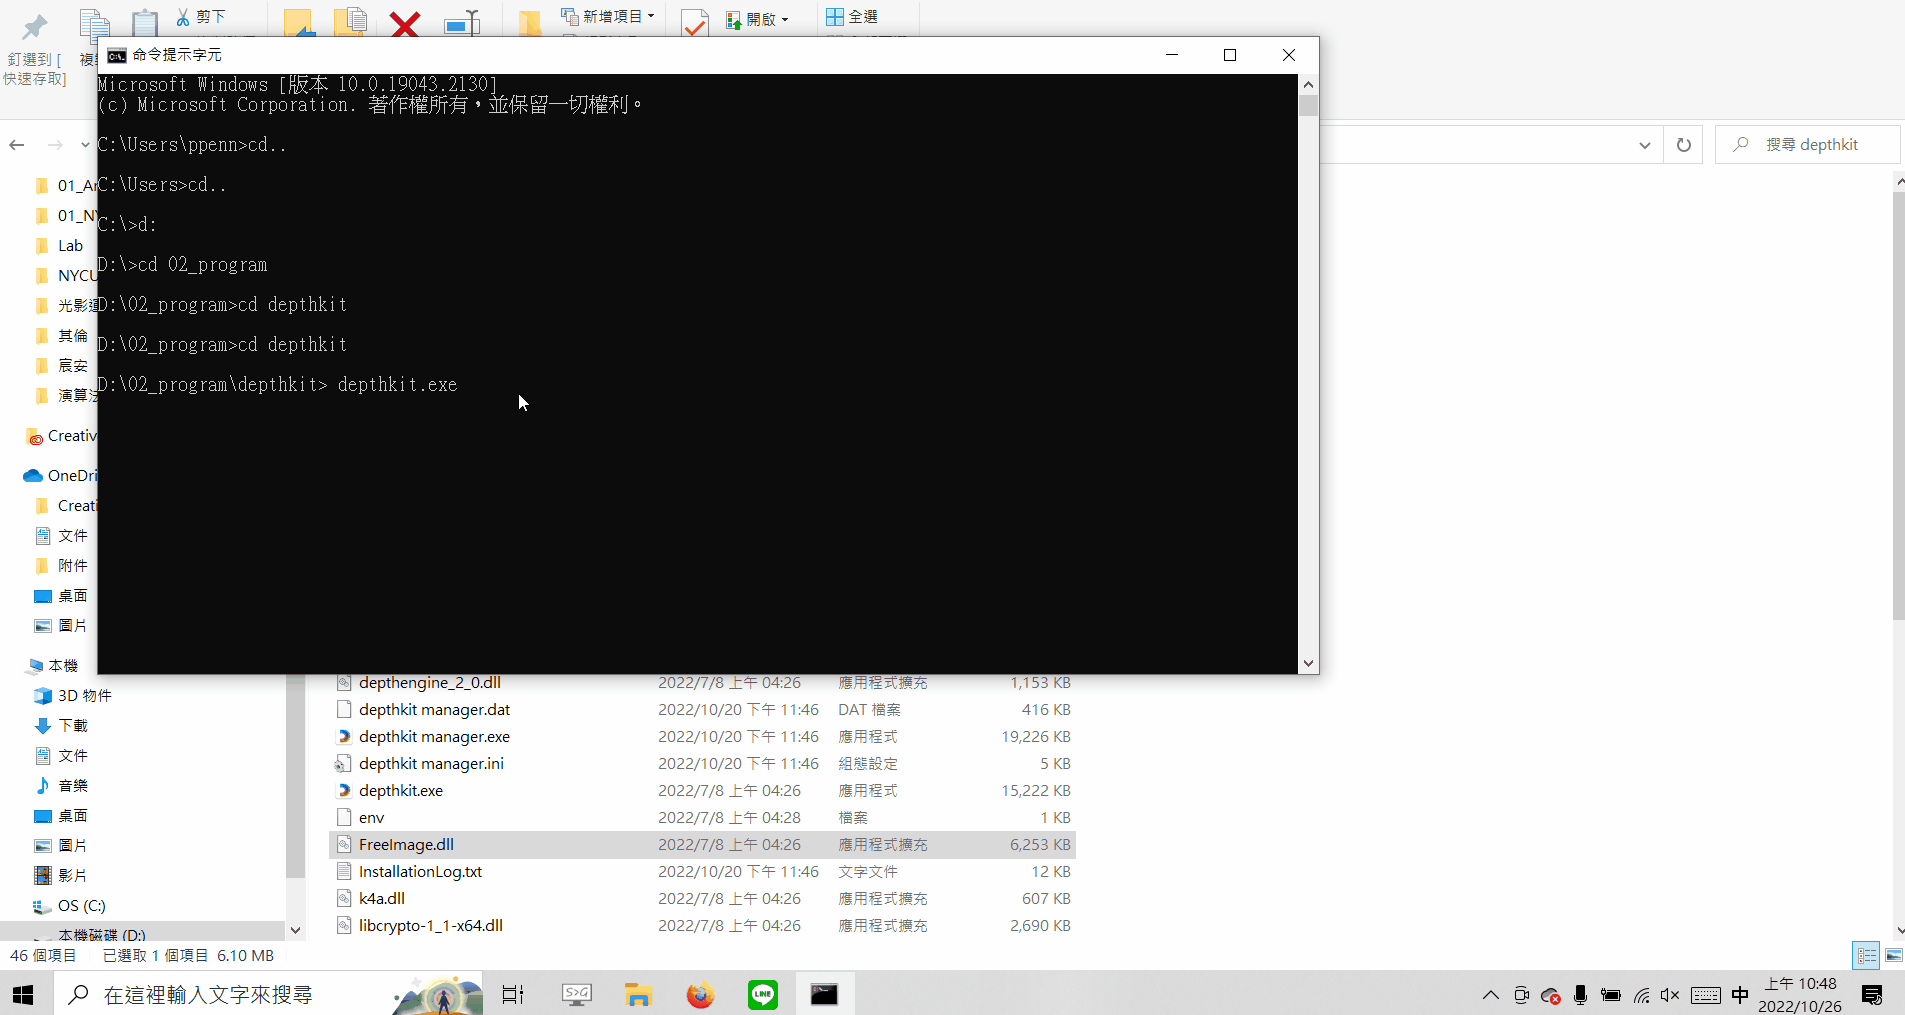Show hidden system tray icons
The image size is (1905, 1015).
click(x=1490, y=995)
